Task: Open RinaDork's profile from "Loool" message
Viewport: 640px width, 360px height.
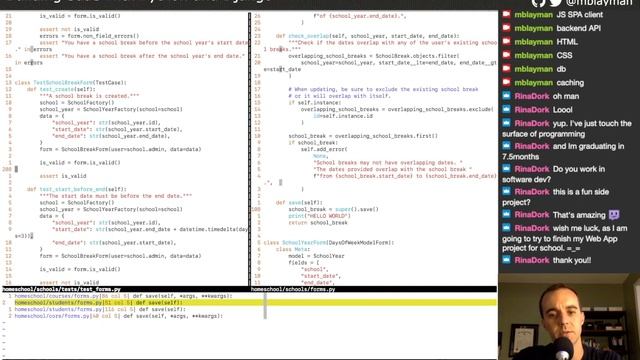Action: coord(532,109)
